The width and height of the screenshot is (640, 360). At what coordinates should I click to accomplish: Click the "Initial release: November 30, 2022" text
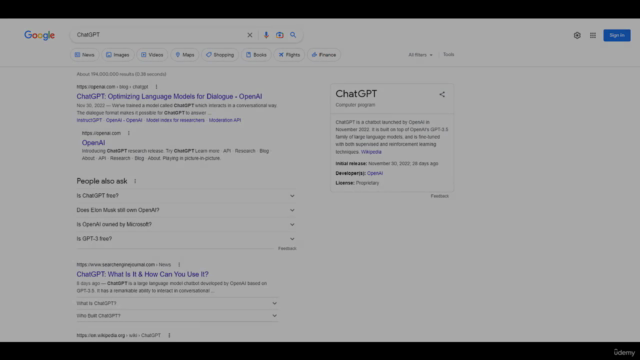(x=387, y=163)
